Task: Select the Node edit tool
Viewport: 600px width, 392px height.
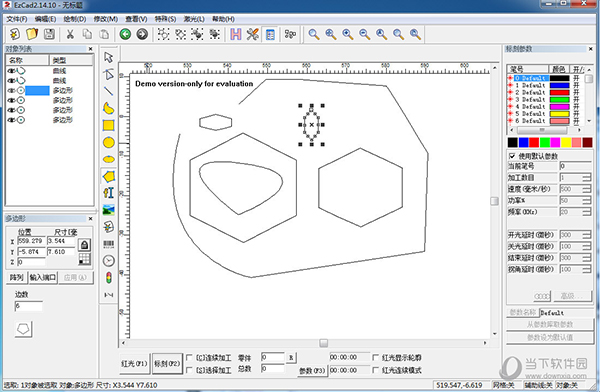Action: (x=109, y=74)
